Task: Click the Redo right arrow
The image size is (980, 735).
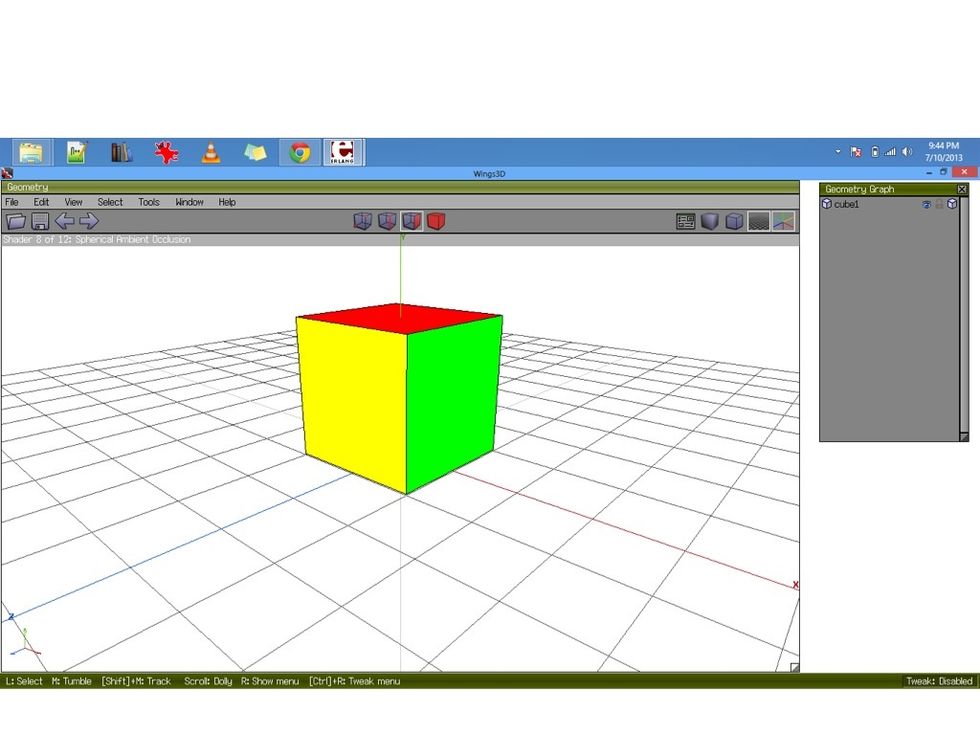Action: pos(89,221)
